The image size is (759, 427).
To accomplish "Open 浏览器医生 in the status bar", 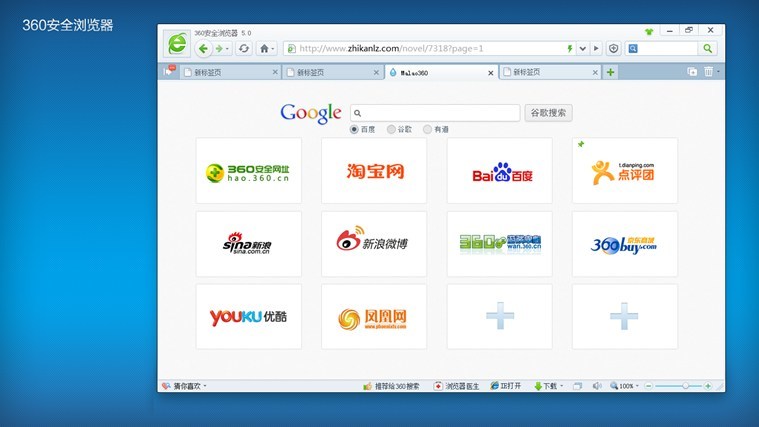I will (x=456, y=386).
